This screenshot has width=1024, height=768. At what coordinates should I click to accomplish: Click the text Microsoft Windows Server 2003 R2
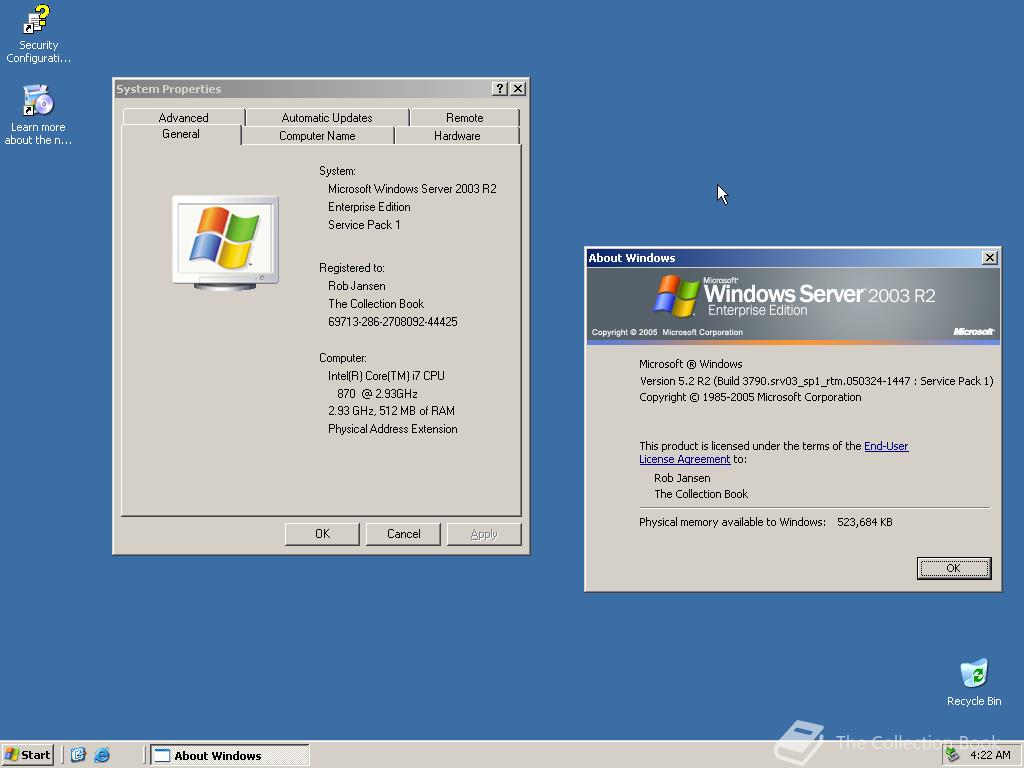412,189
